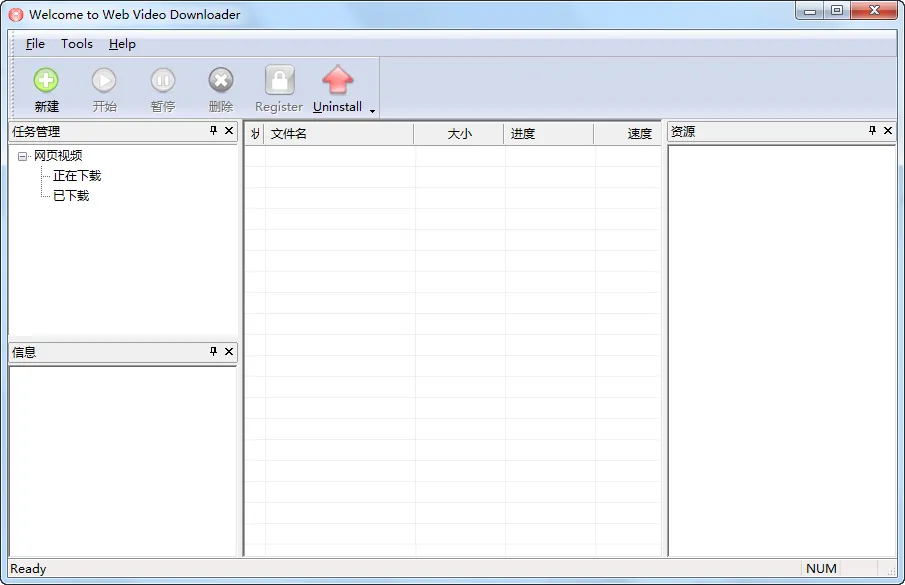Toggle auto-hide pin on 信息 panel
The height and width of the screenshot is (585, 905).
pyautogui.click(x=214, y=351)
